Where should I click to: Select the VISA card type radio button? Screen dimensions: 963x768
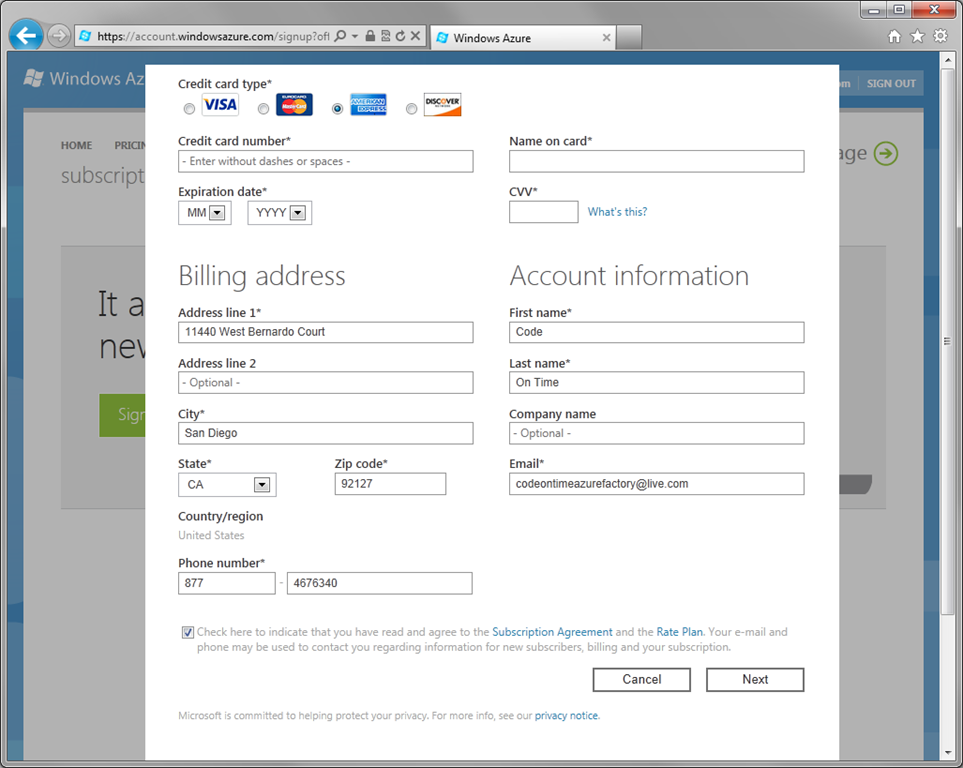tap(189, 109)
